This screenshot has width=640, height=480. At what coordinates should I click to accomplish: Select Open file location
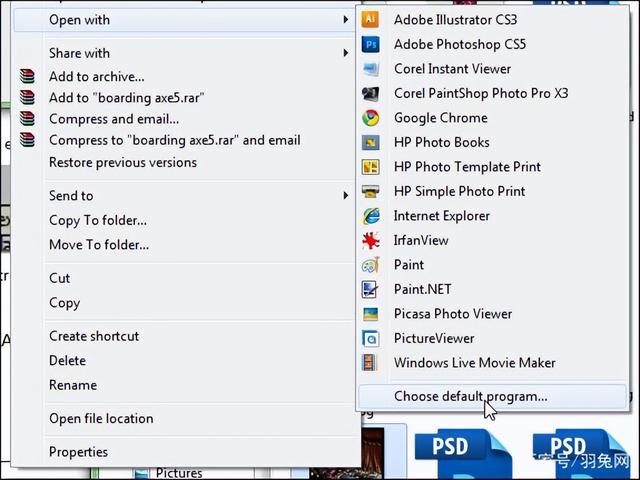coord(101,419)
